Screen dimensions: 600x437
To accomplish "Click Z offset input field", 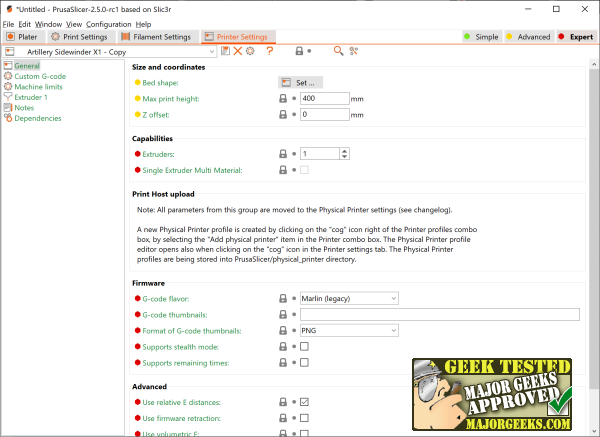I will (324, 114).
